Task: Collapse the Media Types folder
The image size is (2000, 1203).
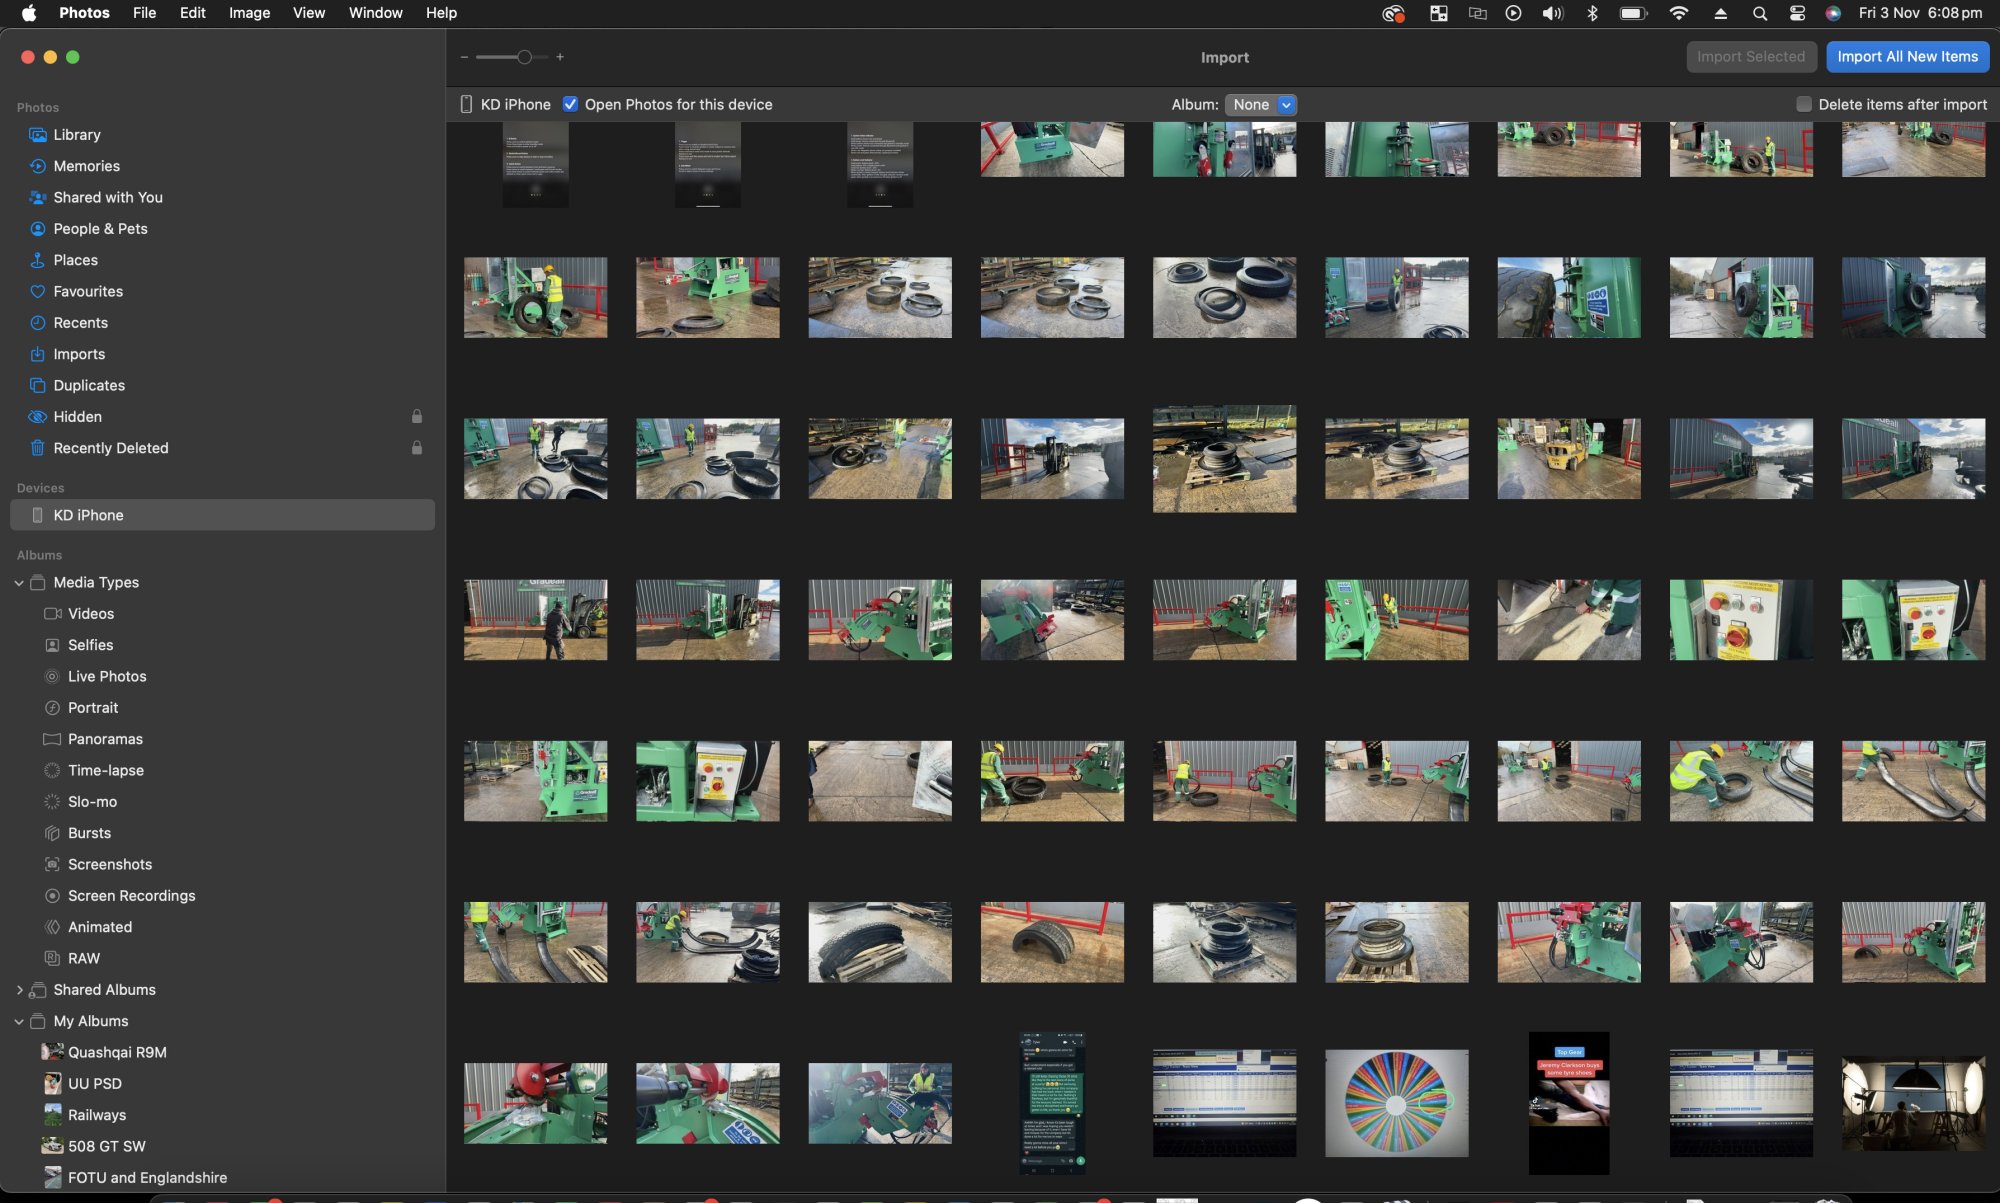Action: pos(19,582)
